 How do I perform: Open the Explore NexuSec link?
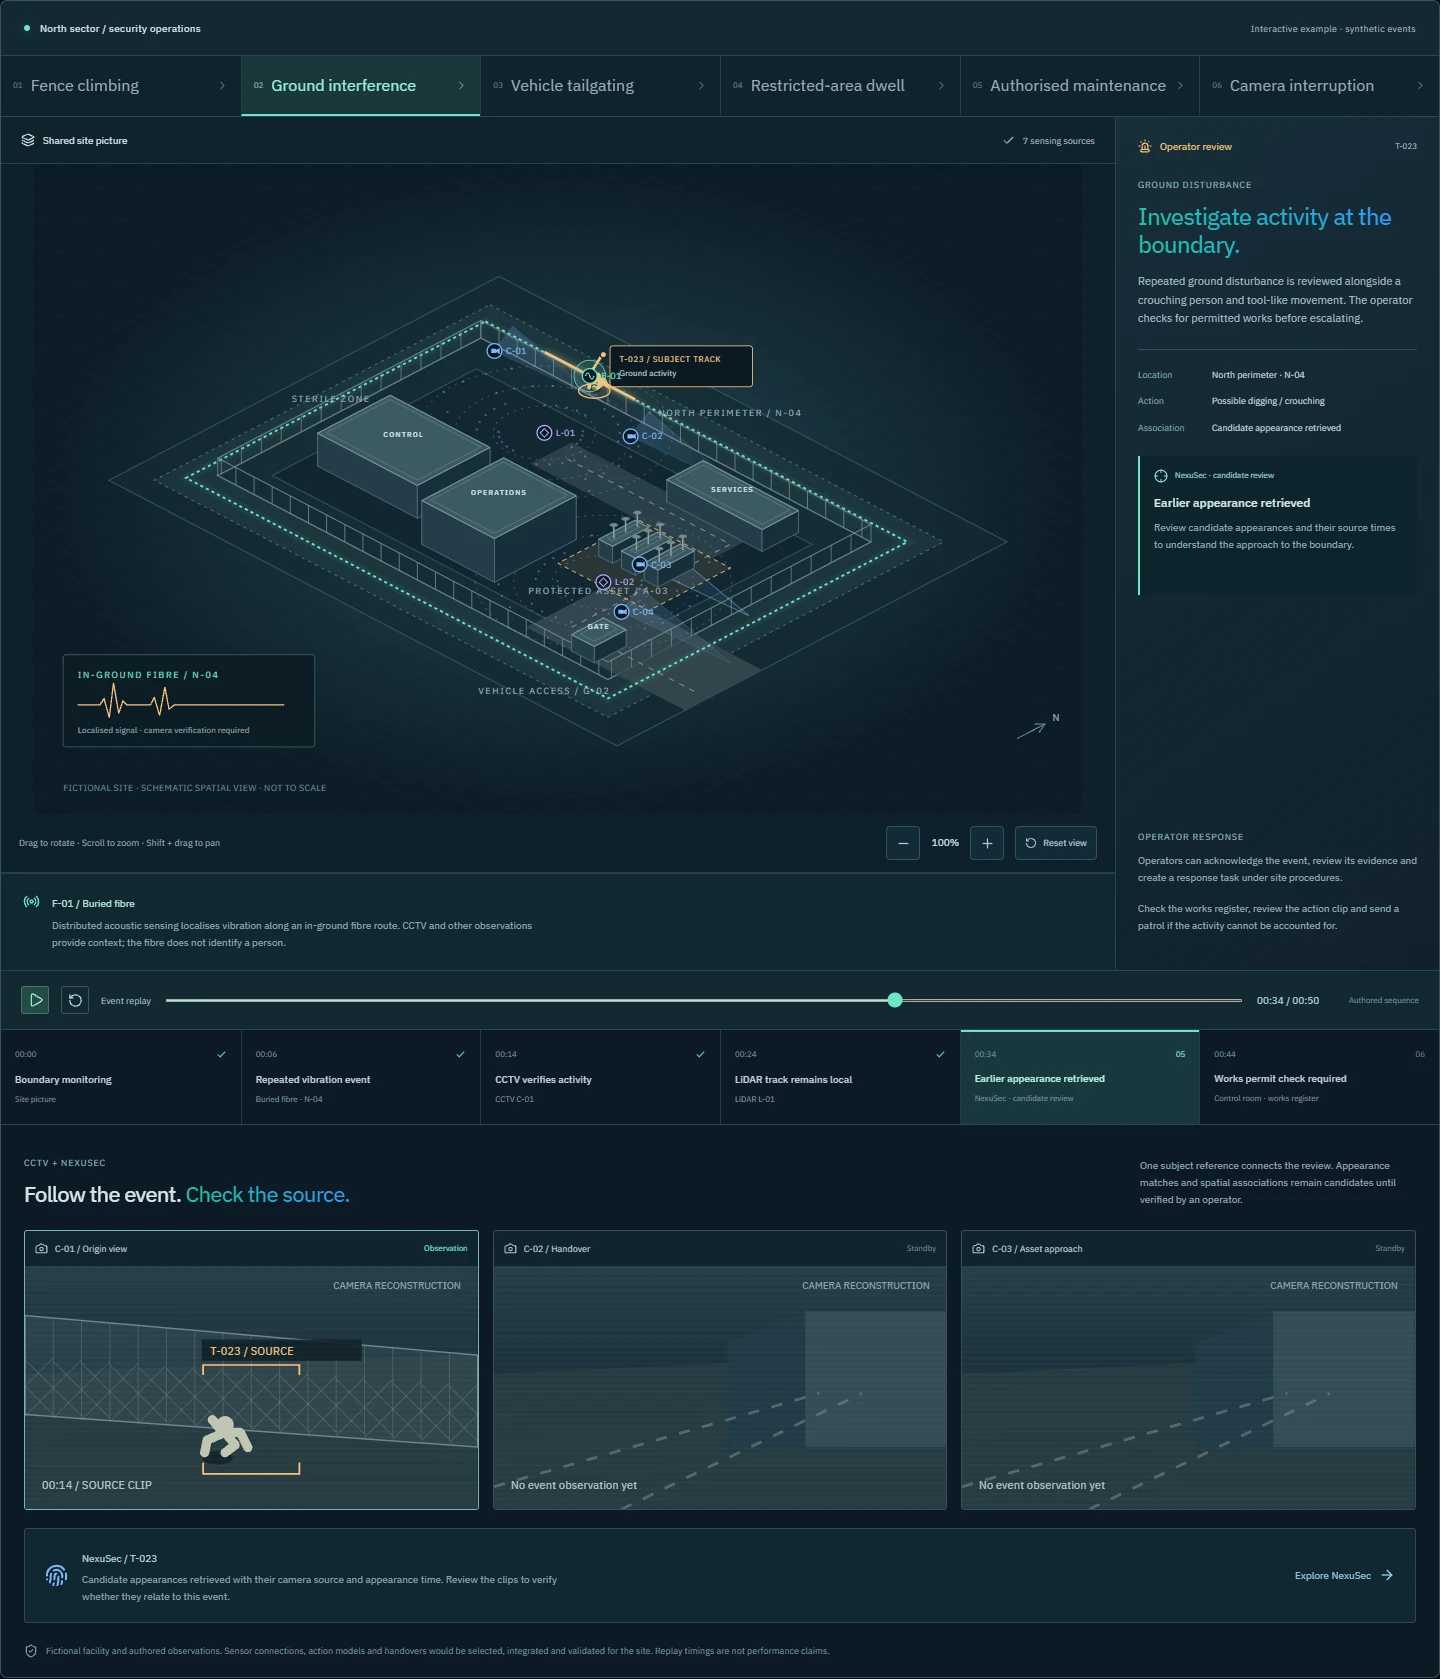tap(1343, 1576)
